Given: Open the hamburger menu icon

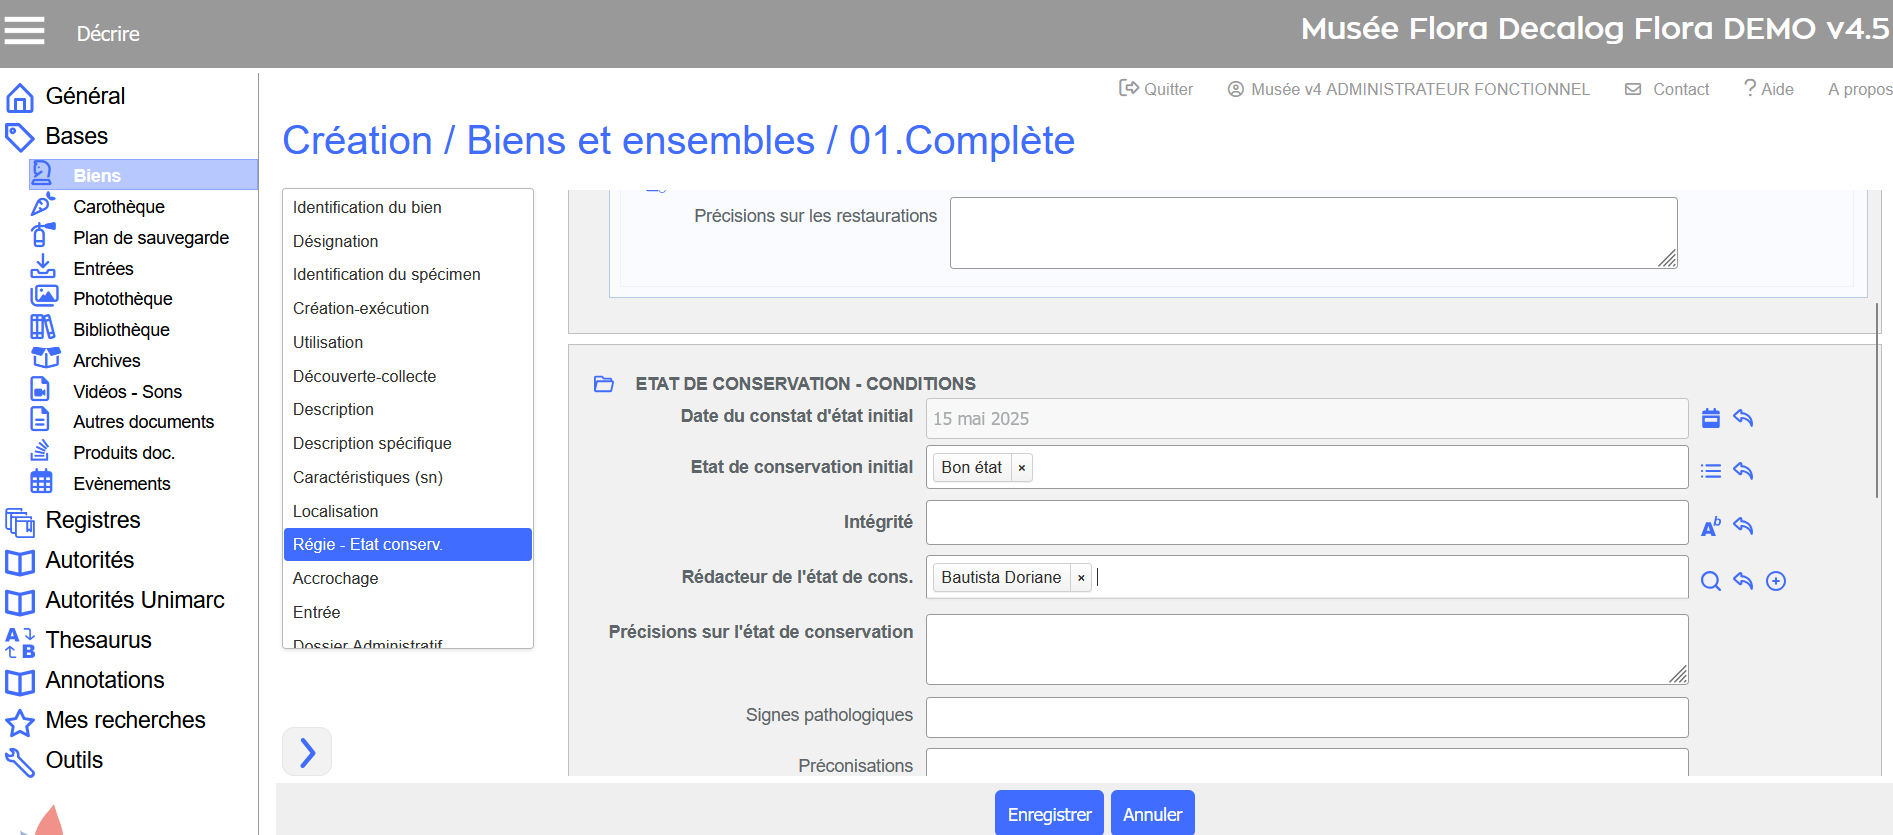Looking at the screenshot, I should click(x=24, y=31).
